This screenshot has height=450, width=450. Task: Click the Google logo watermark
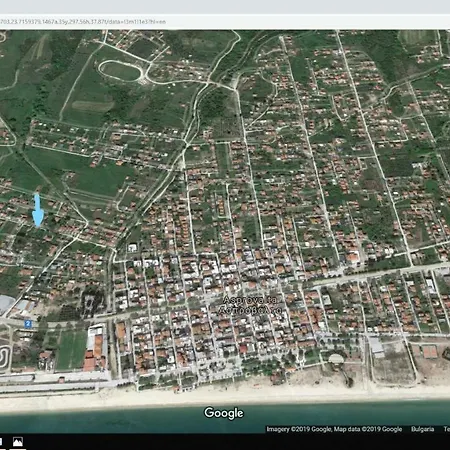point(224,413)
